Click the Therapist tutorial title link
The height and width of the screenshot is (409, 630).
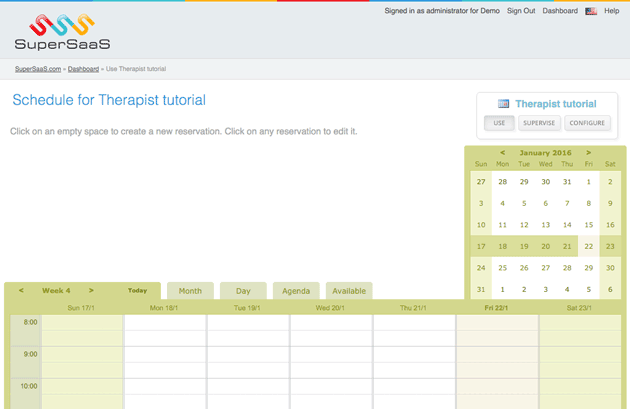(556, 104)
